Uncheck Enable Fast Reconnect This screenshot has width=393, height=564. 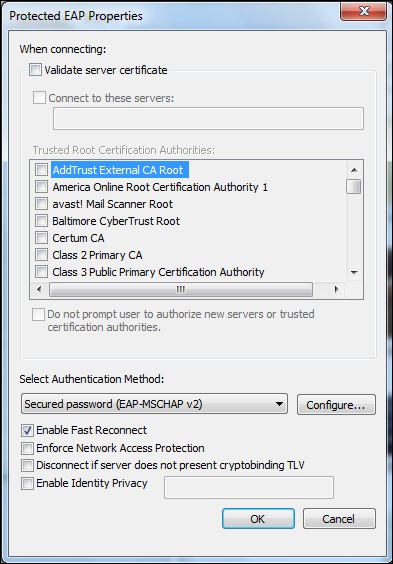pyautogui.click(x=27, y=430)
